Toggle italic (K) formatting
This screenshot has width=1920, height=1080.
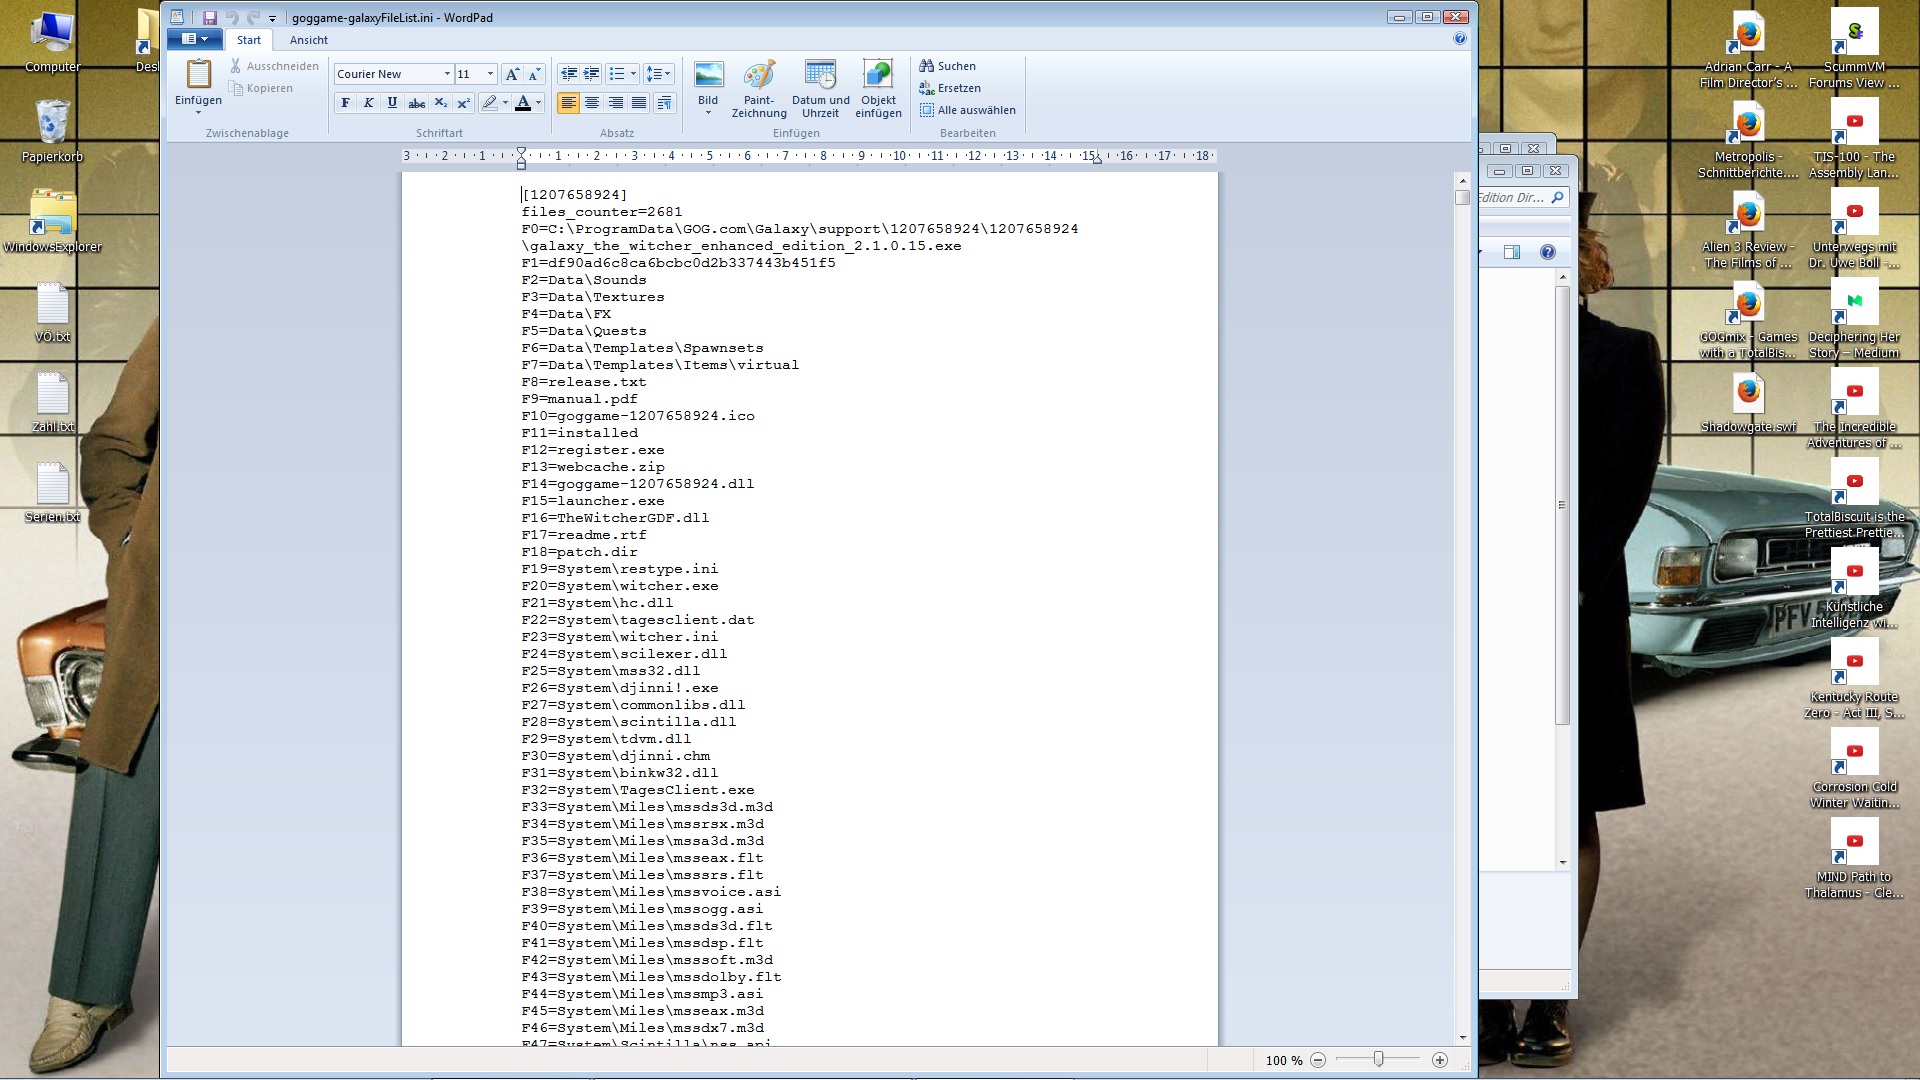369,103
